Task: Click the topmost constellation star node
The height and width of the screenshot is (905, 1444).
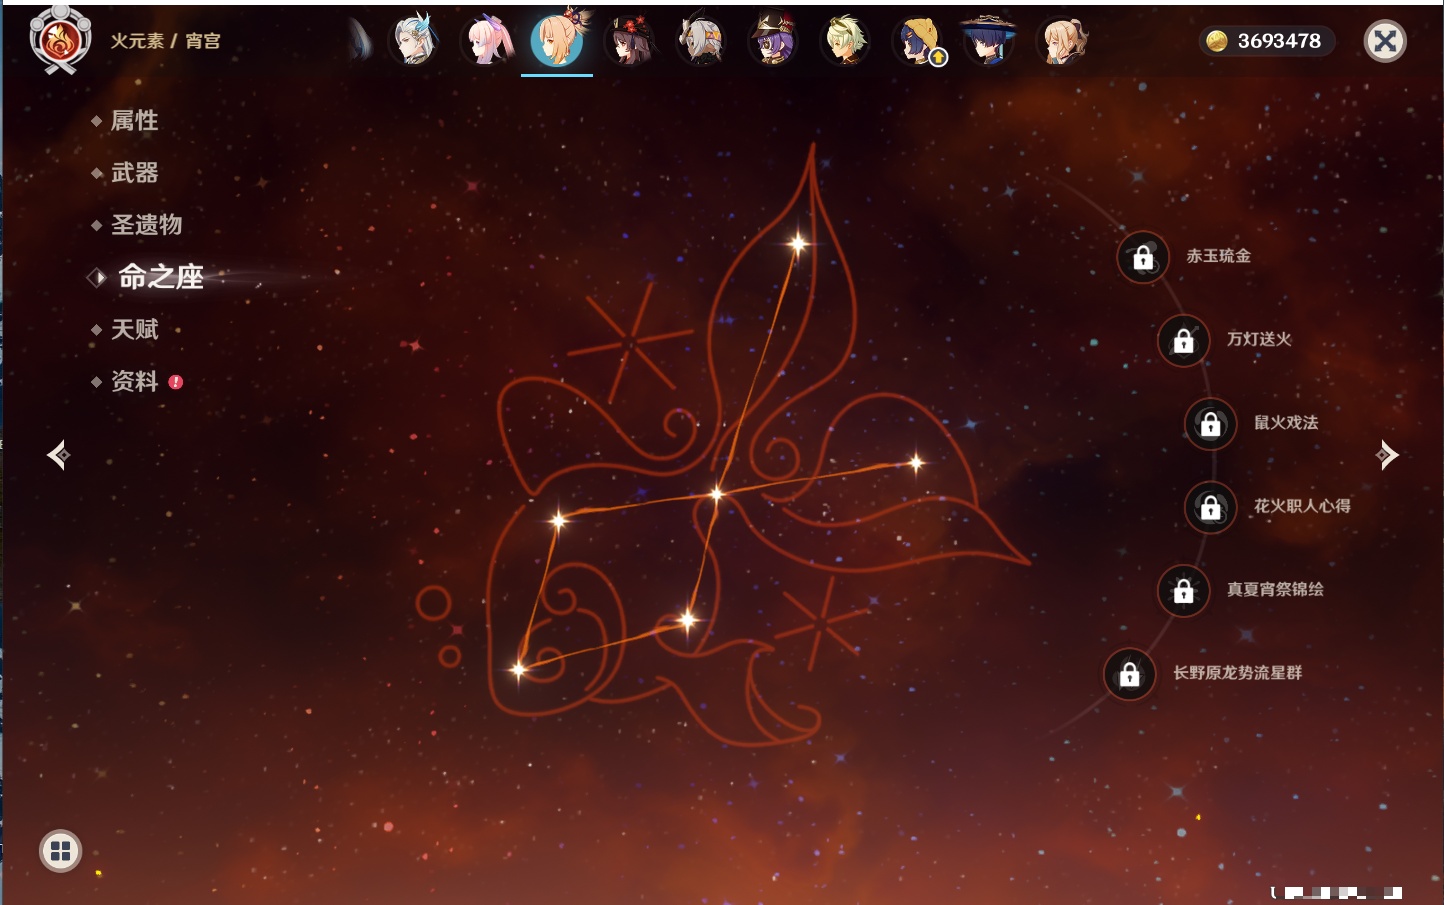Action: tap(798, 243)
